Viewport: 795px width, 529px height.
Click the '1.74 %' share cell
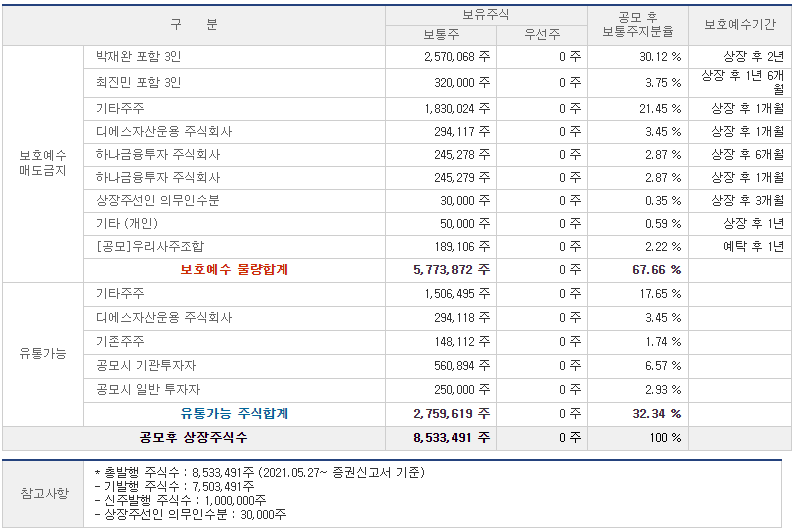coord(663,342)
